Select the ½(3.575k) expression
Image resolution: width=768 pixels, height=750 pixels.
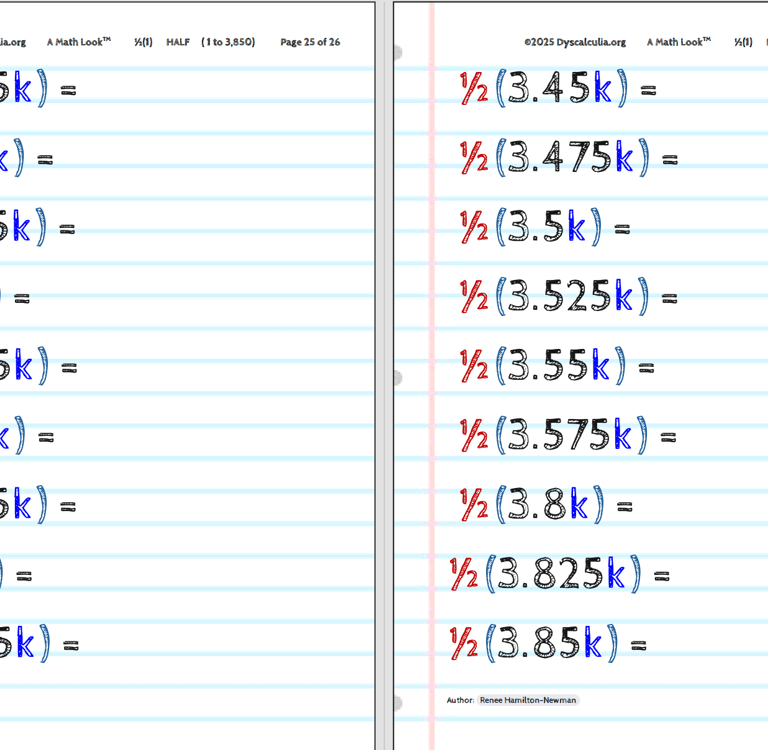pos(568,435)
